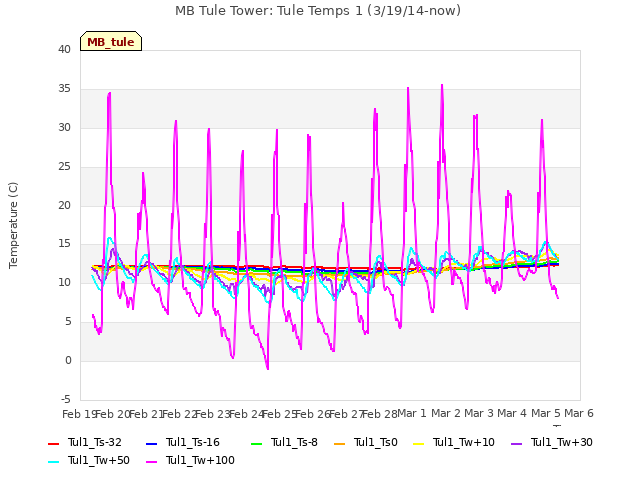Screen dimensions: 640x480
Task: Click the Feb 19 x-axis date label
Action: [x=79, y=414]
